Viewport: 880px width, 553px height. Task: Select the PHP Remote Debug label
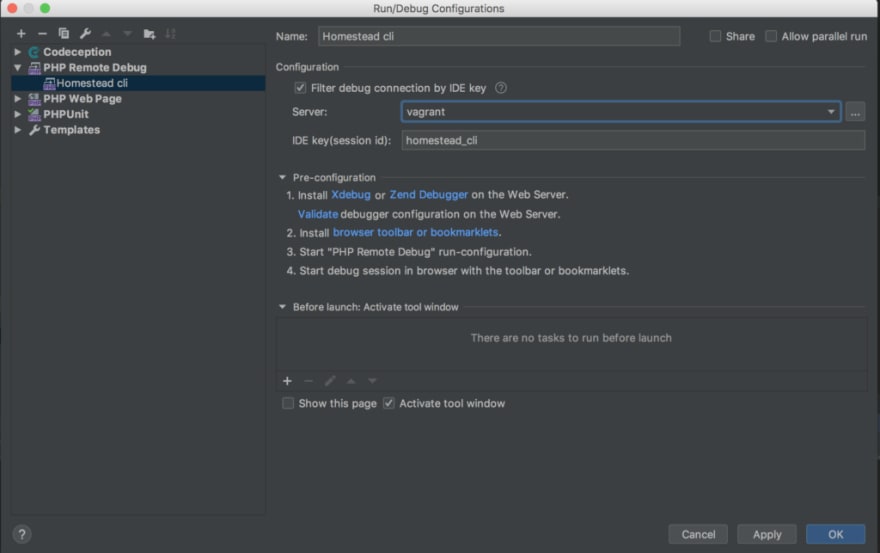95,67
